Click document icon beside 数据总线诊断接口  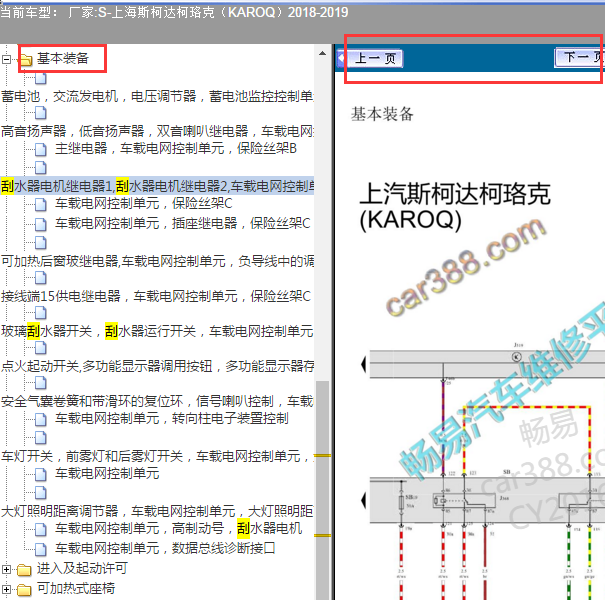coord(41,549)
